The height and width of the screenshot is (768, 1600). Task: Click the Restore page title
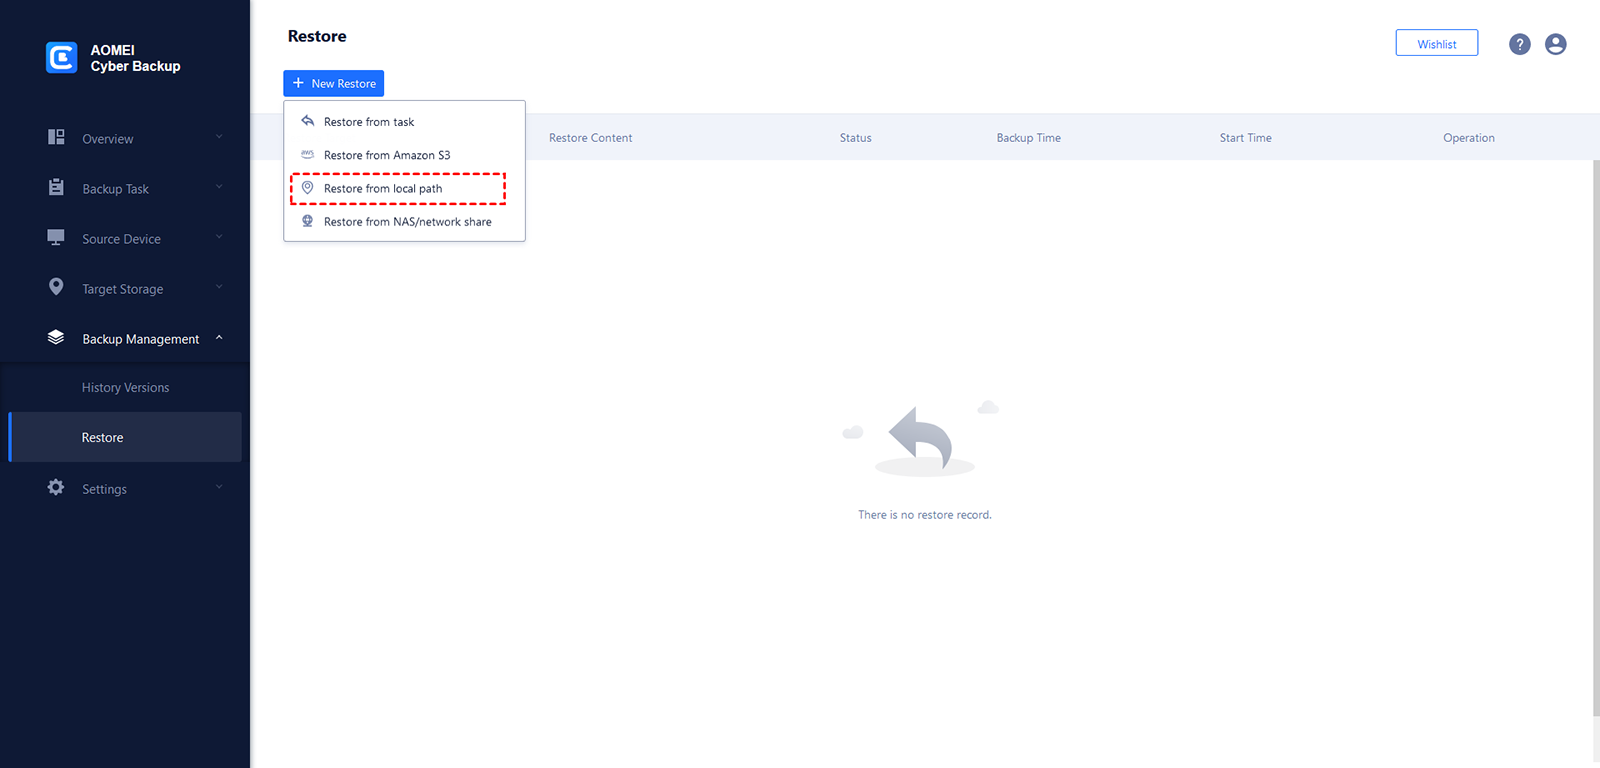pyautogui.click(x=317, y=36)
